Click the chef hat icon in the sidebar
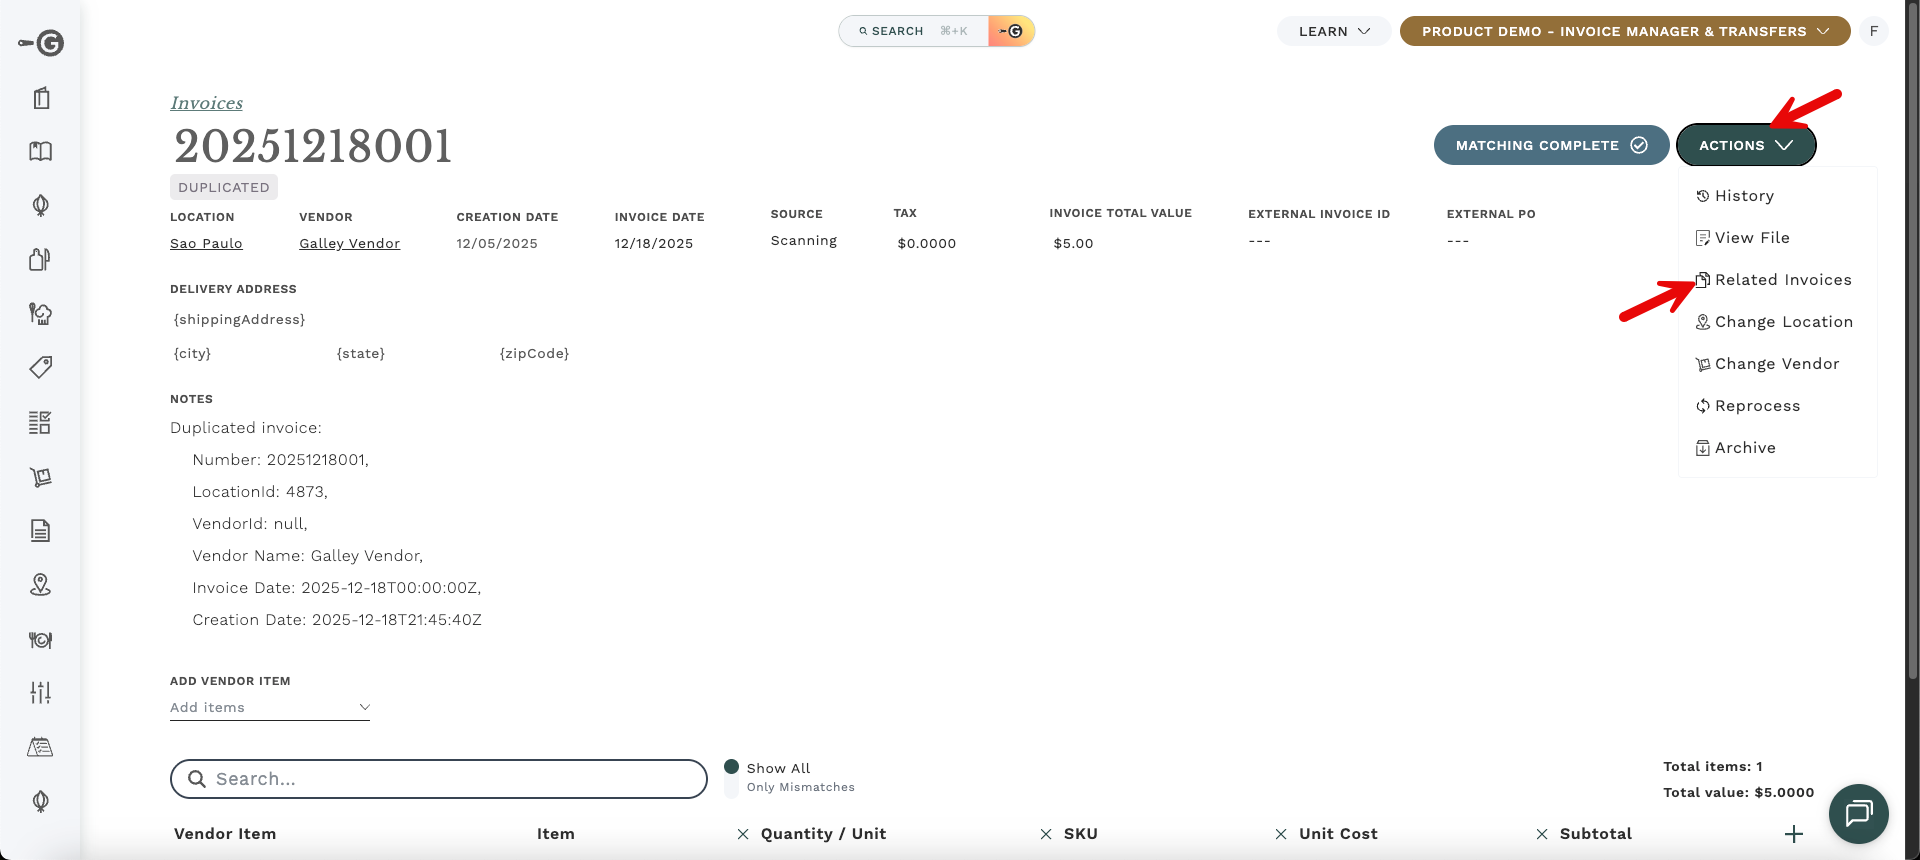This screenshot has height=860, width=1920. pos(40,314)
